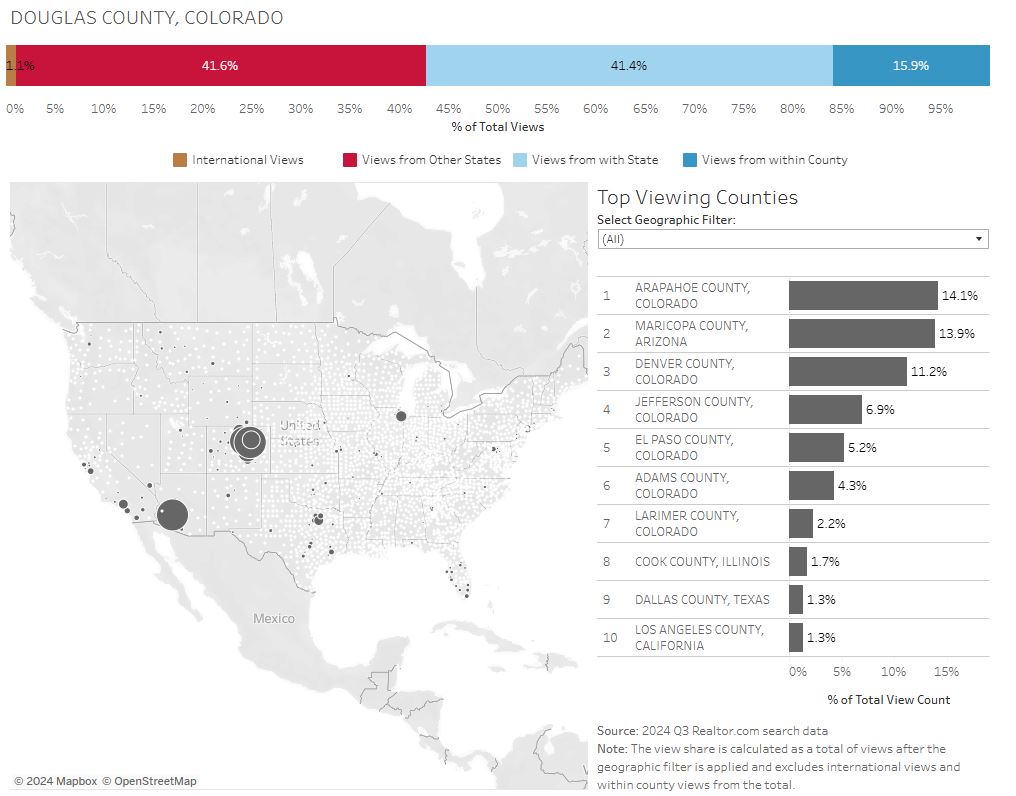Viewport: 1016px width, 796px height.
Task: Click the Dallas County 1.3% bar
Action: (x=796, y=600)
